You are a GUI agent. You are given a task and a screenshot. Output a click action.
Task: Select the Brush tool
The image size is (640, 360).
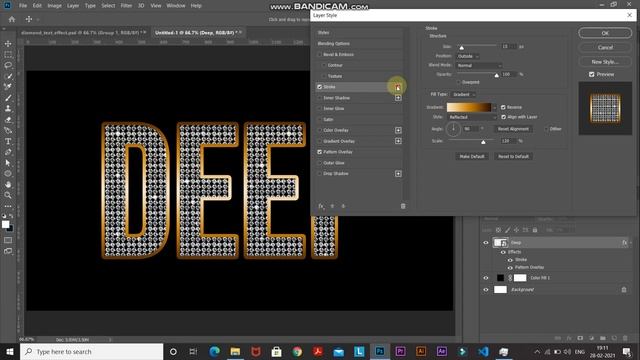pos(8,98)
